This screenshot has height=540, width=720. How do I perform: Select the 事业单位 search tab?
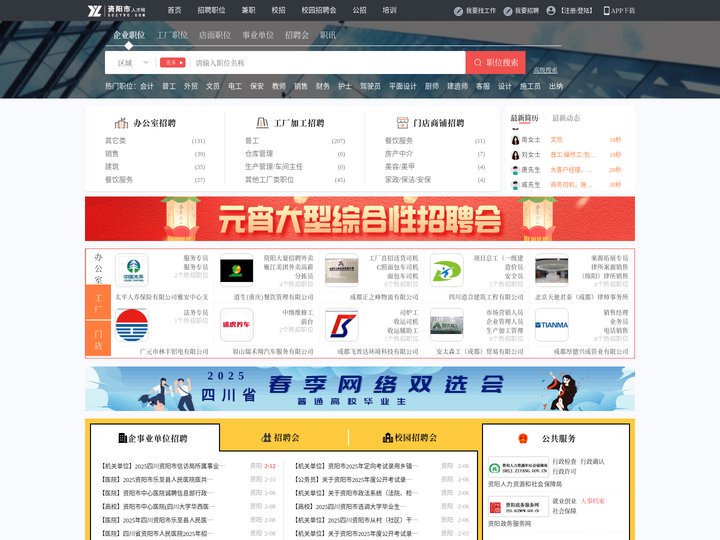[x=258, y=35]
